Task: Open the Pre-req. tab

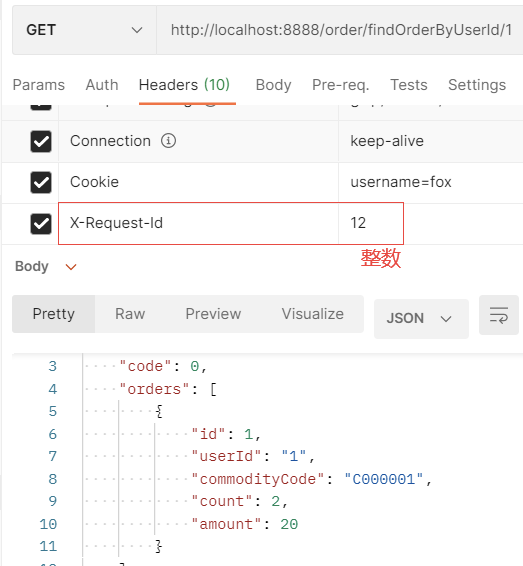Action: tap(341, 85)
